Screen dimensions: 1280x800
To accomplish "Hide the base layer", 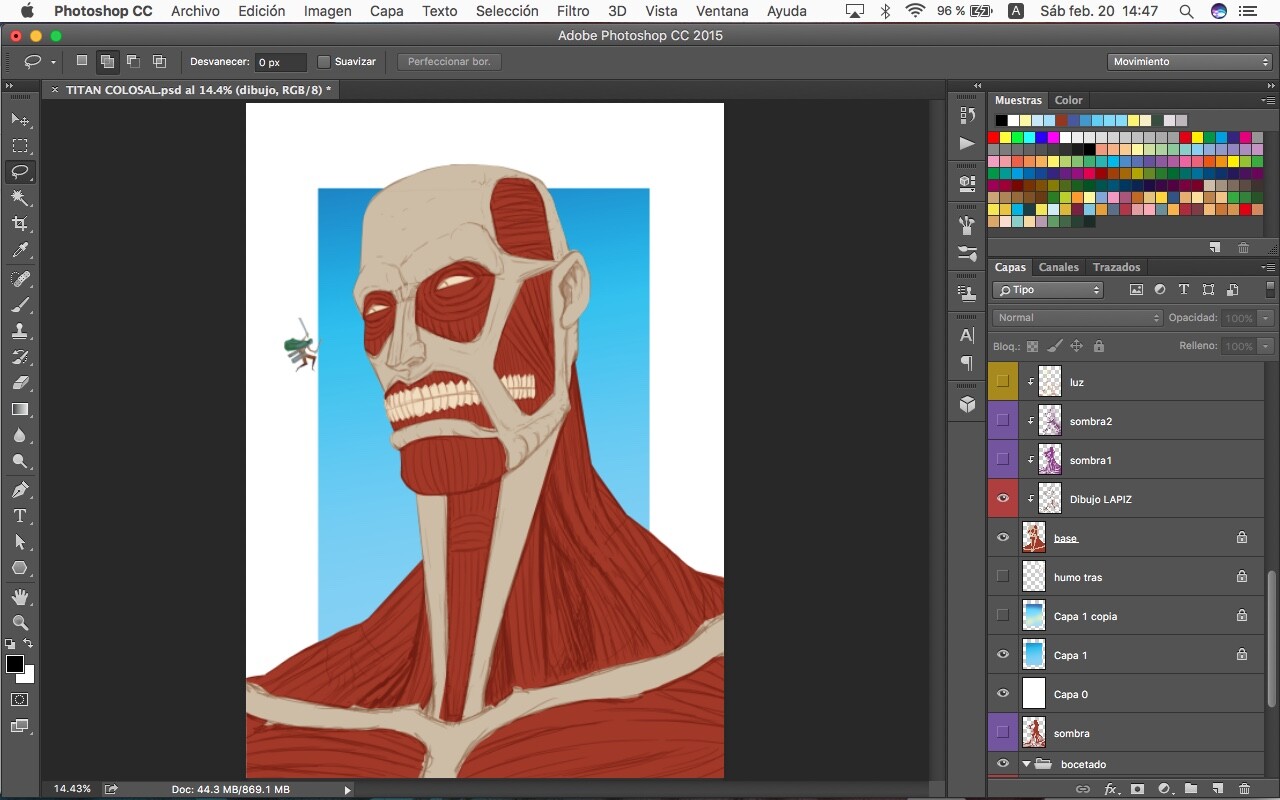I will (x=1003, y=538).
